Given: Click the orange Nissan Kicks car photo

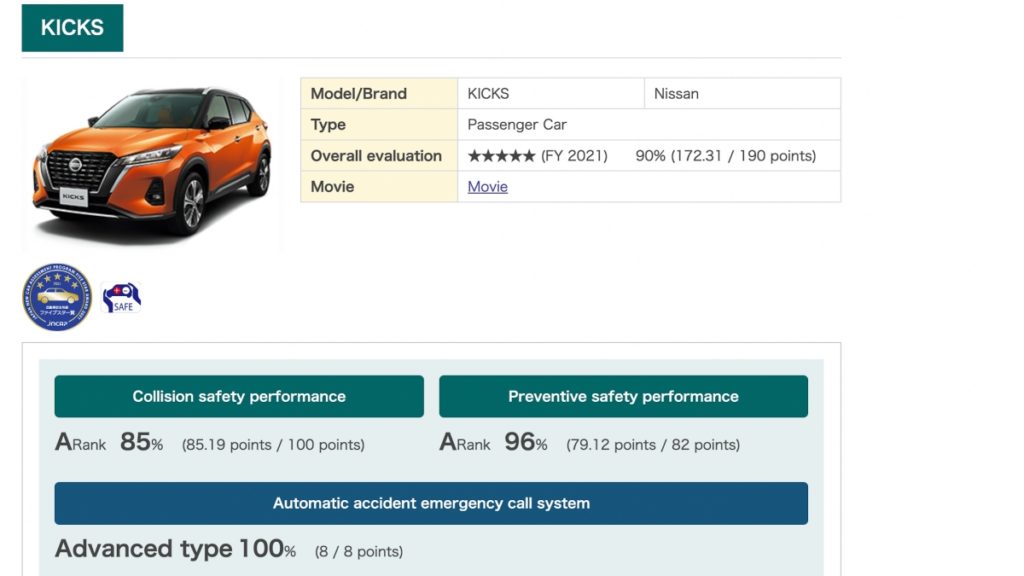Looking at the screenshot, I should (x=152, y=162).
